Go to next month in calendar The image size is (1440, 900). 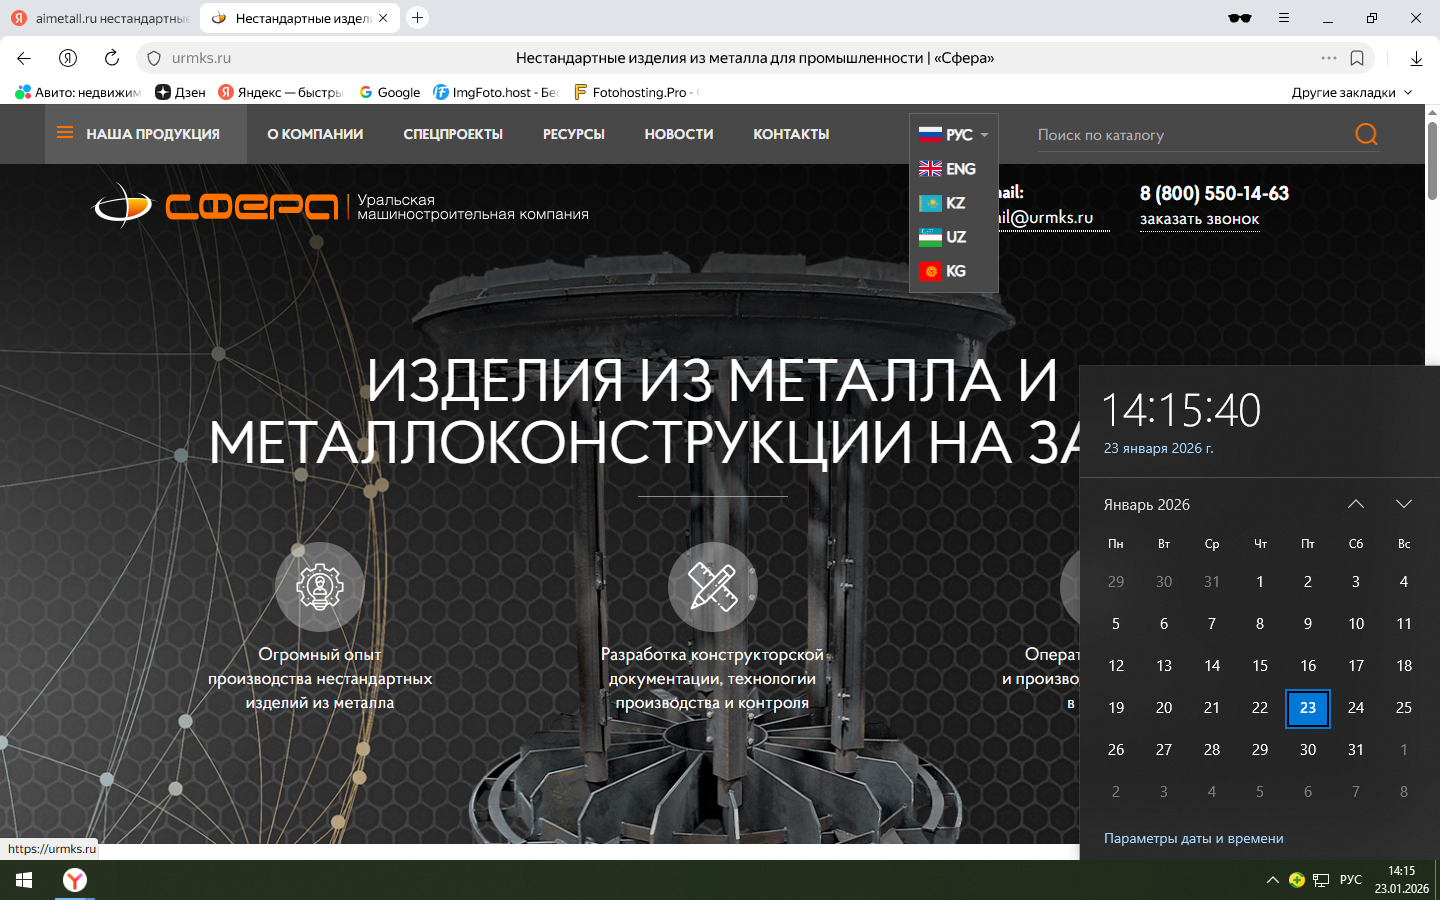tap(1404, 504)
